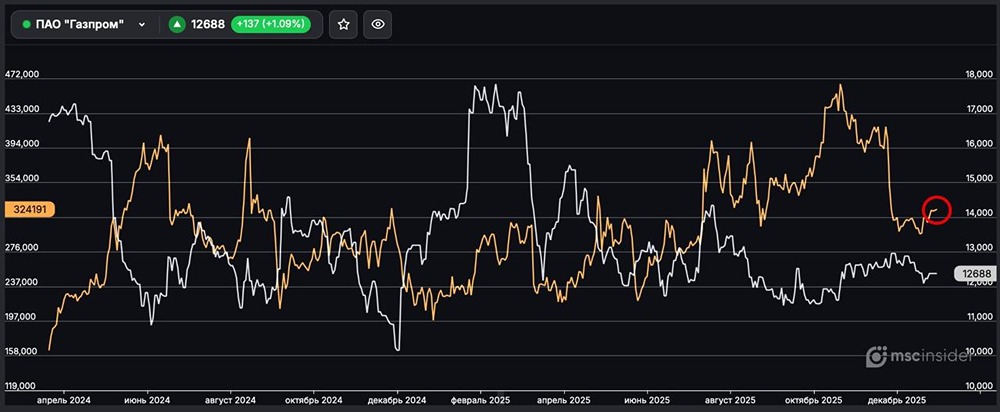
Task: Click the февраль 2025 date label
Action: tap(480, 401)
